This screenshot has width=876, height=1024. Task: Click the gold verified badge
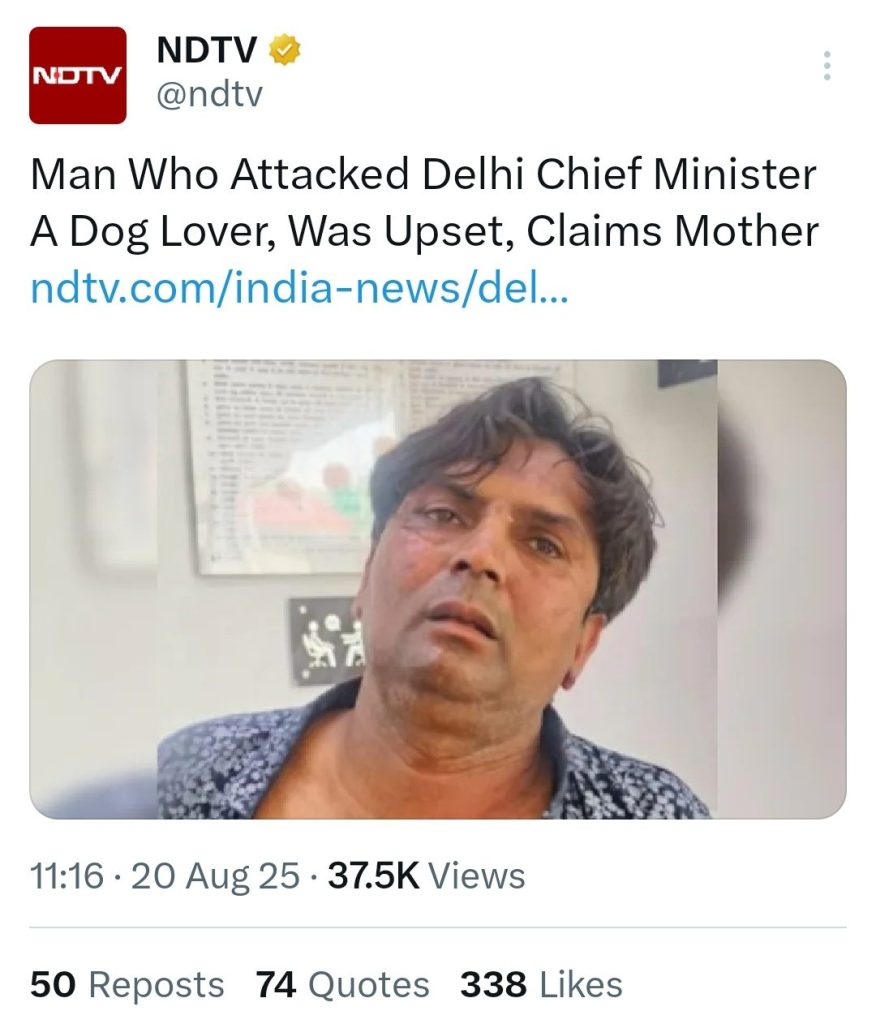pyautogui.click(x=286, y=49)
